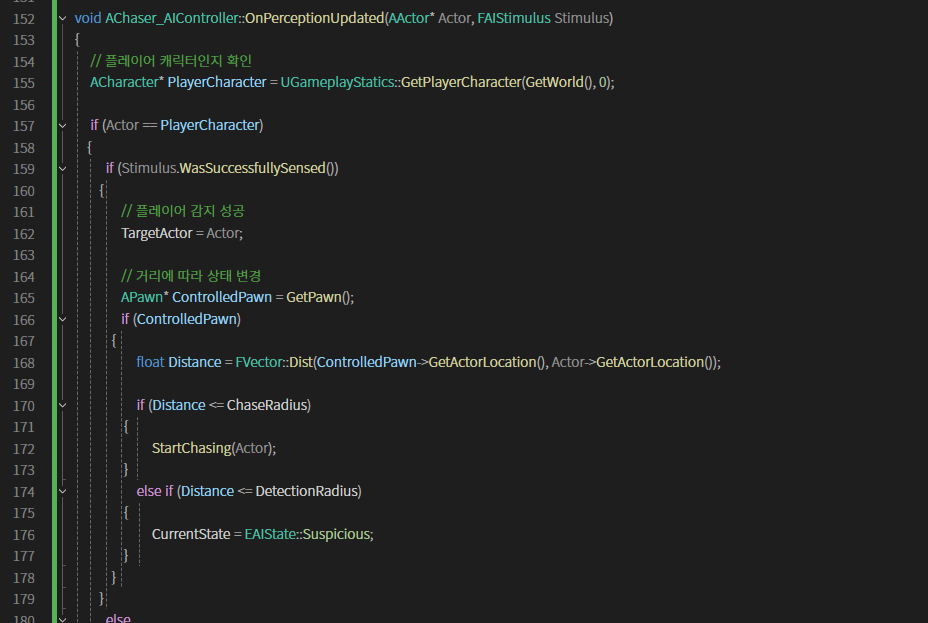Click GetPlayerCharacter call on line 155

[461, 82]
